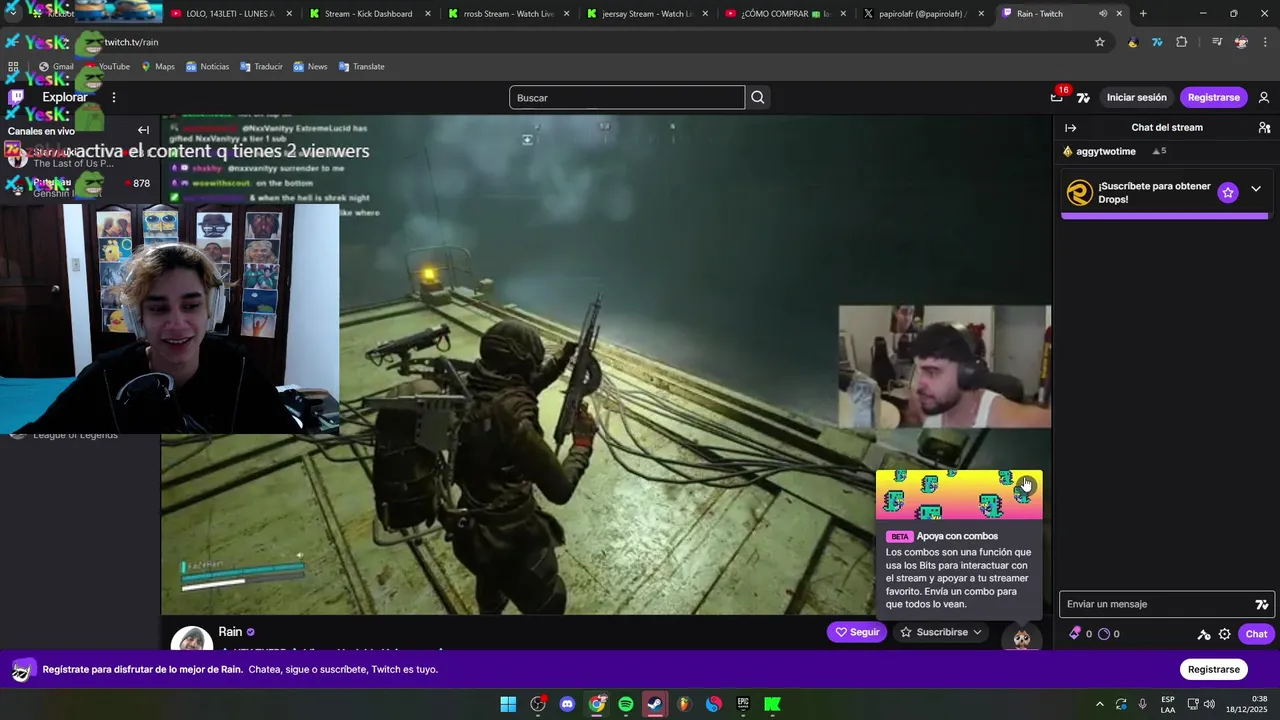Click the League of Legends sidebar channel
This screenshot has height=720, width=1280.
[x=75, y=435]
